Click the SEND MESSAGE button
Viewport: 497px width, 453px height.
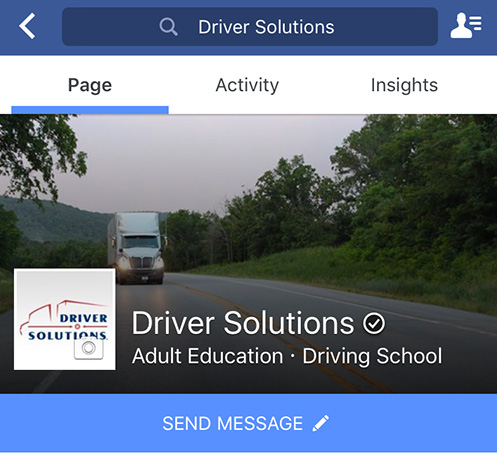(x=248, y=423)
